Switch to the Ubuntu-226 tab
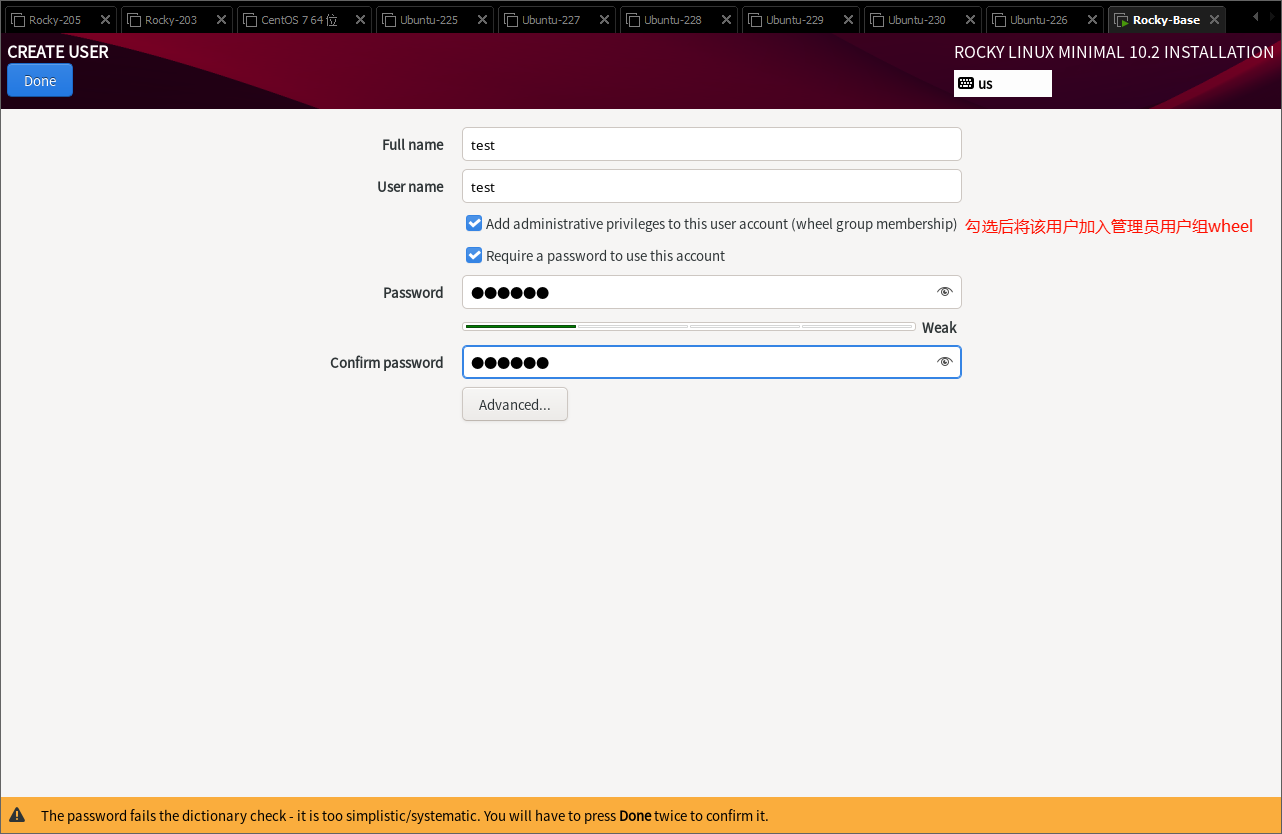 pos(1044,20)
